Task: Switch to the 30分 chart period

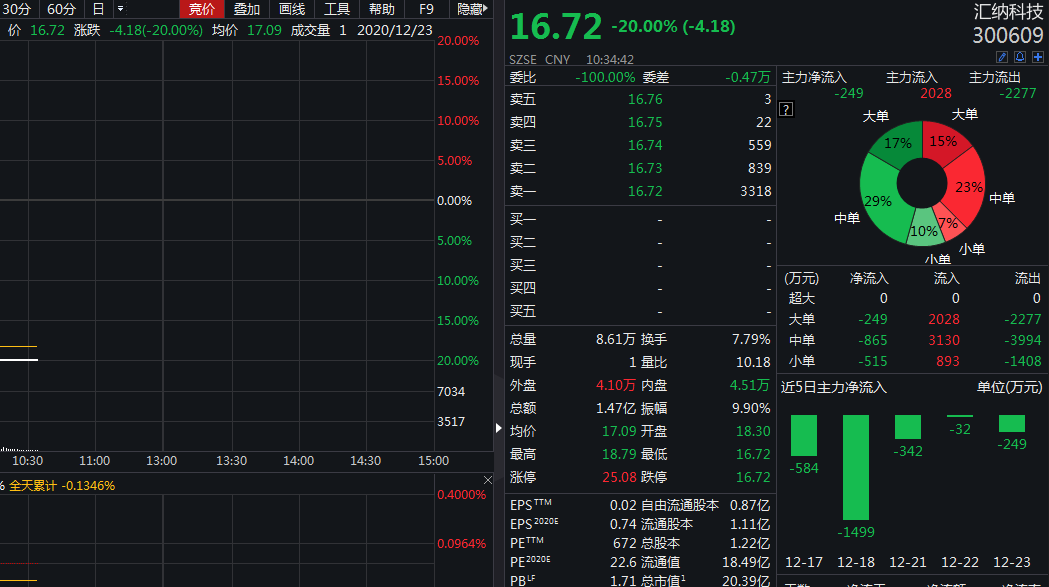Action: [17, 9]
